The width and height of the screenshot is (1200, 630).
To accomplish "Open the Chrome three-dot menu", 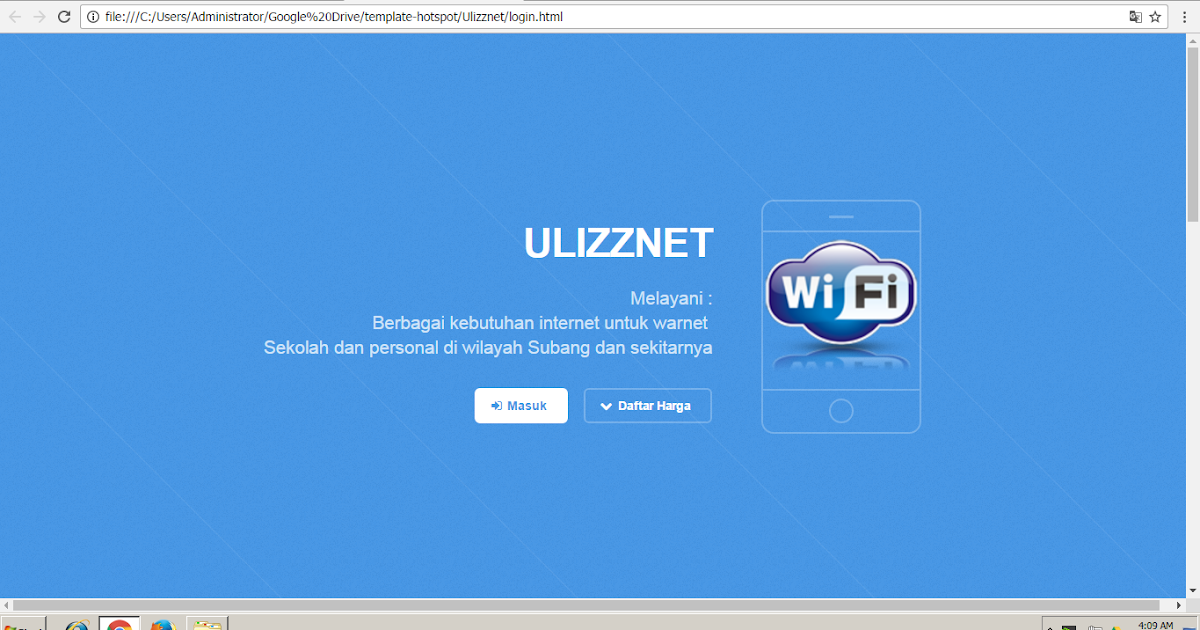I will (x=1184, y=17).
